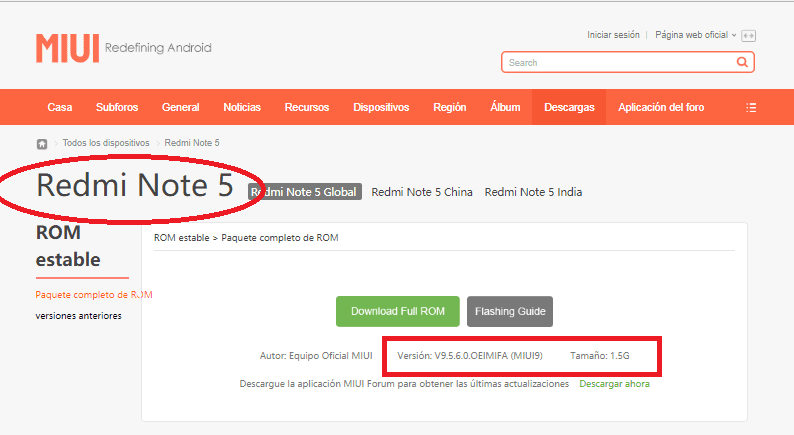This screenshot has height=435, width=794.
Task: Click Redmi Note 5 breadcrumb link
Action: coord(192,143)
